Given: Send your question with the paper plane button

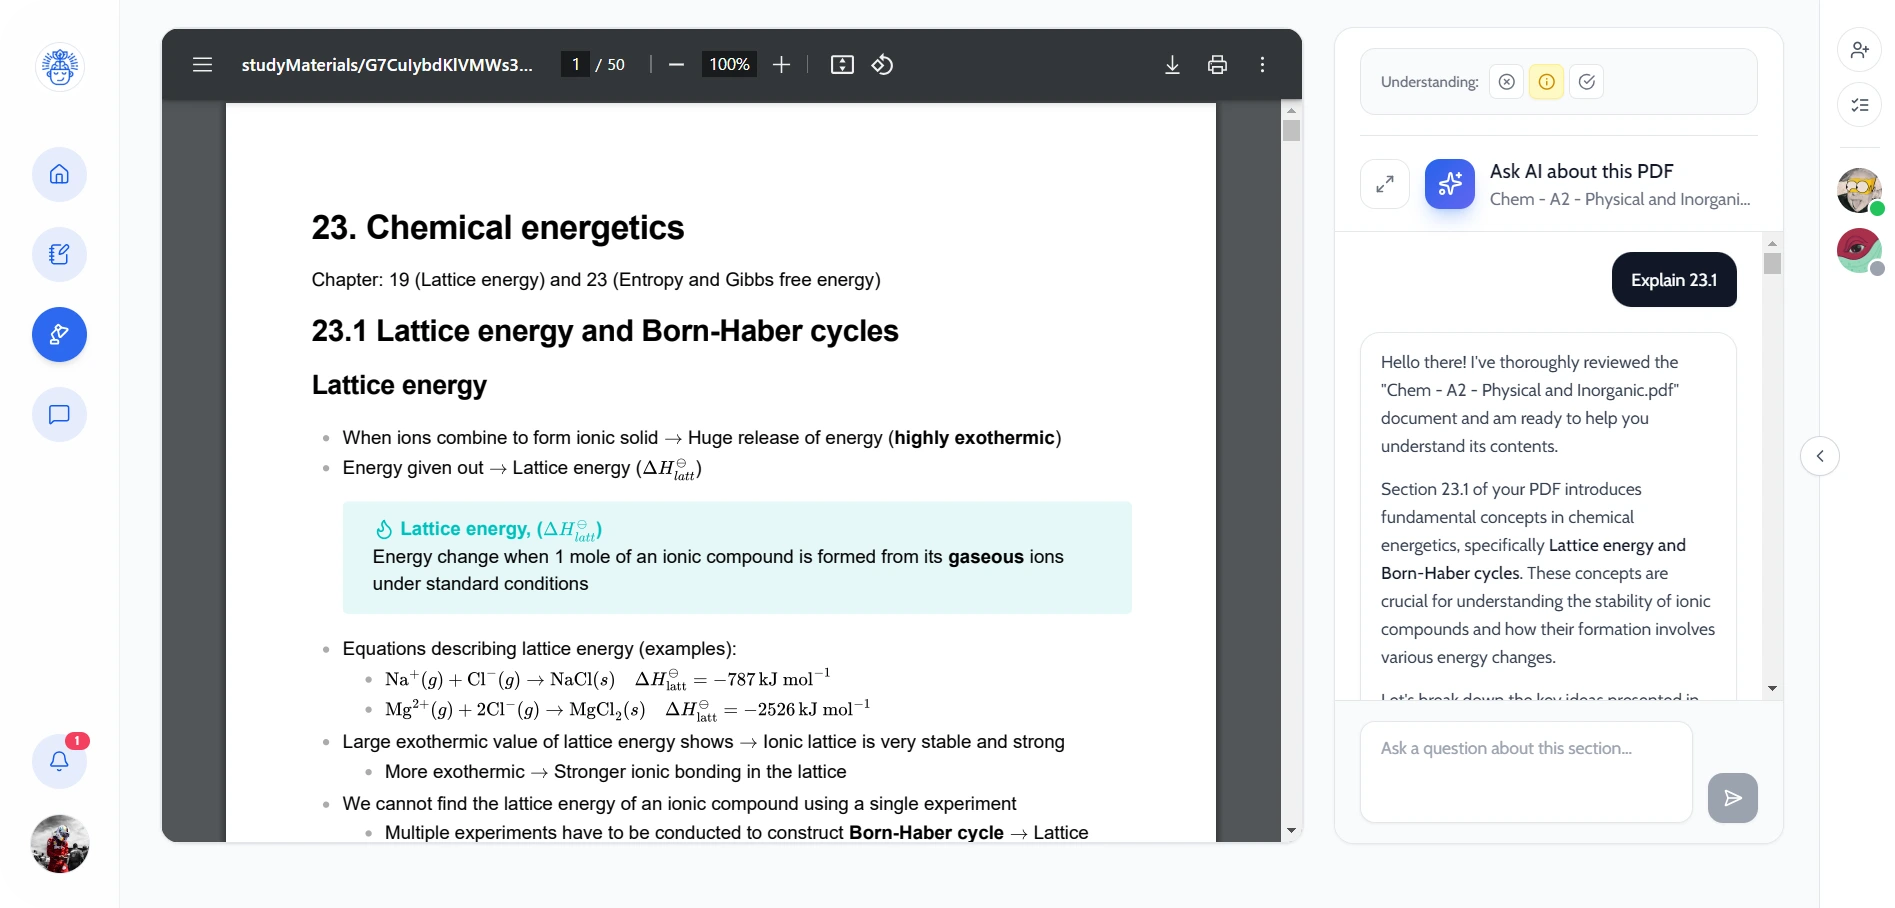Looking at the screenshot, I should pyautogui.click(x=1732, y=797).
